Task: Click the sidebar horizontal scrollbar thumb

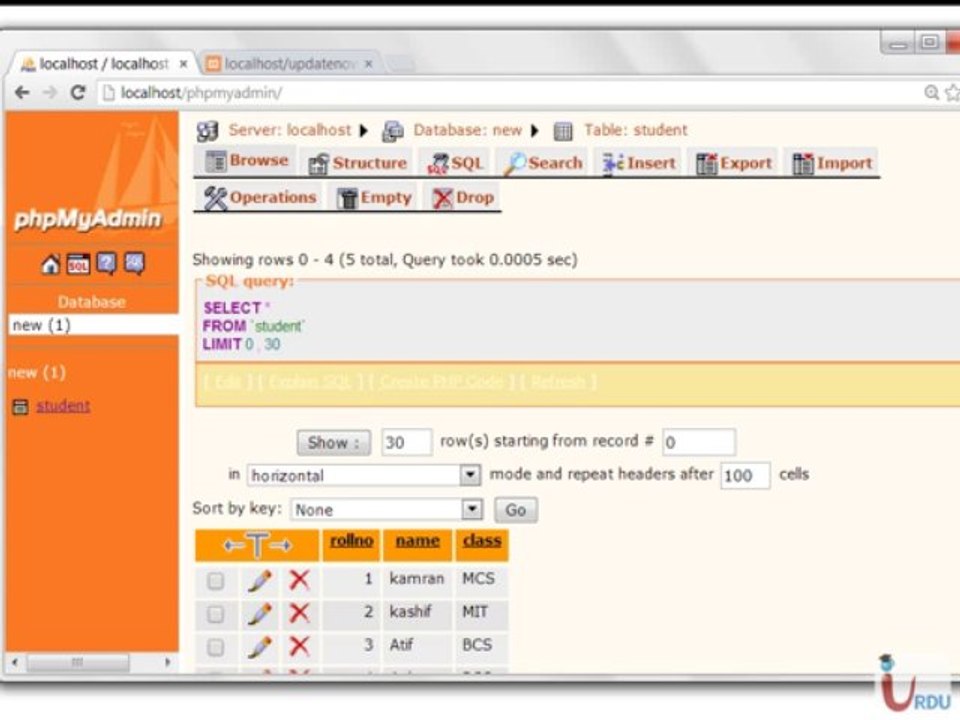Action: click(x=78, y=662)
